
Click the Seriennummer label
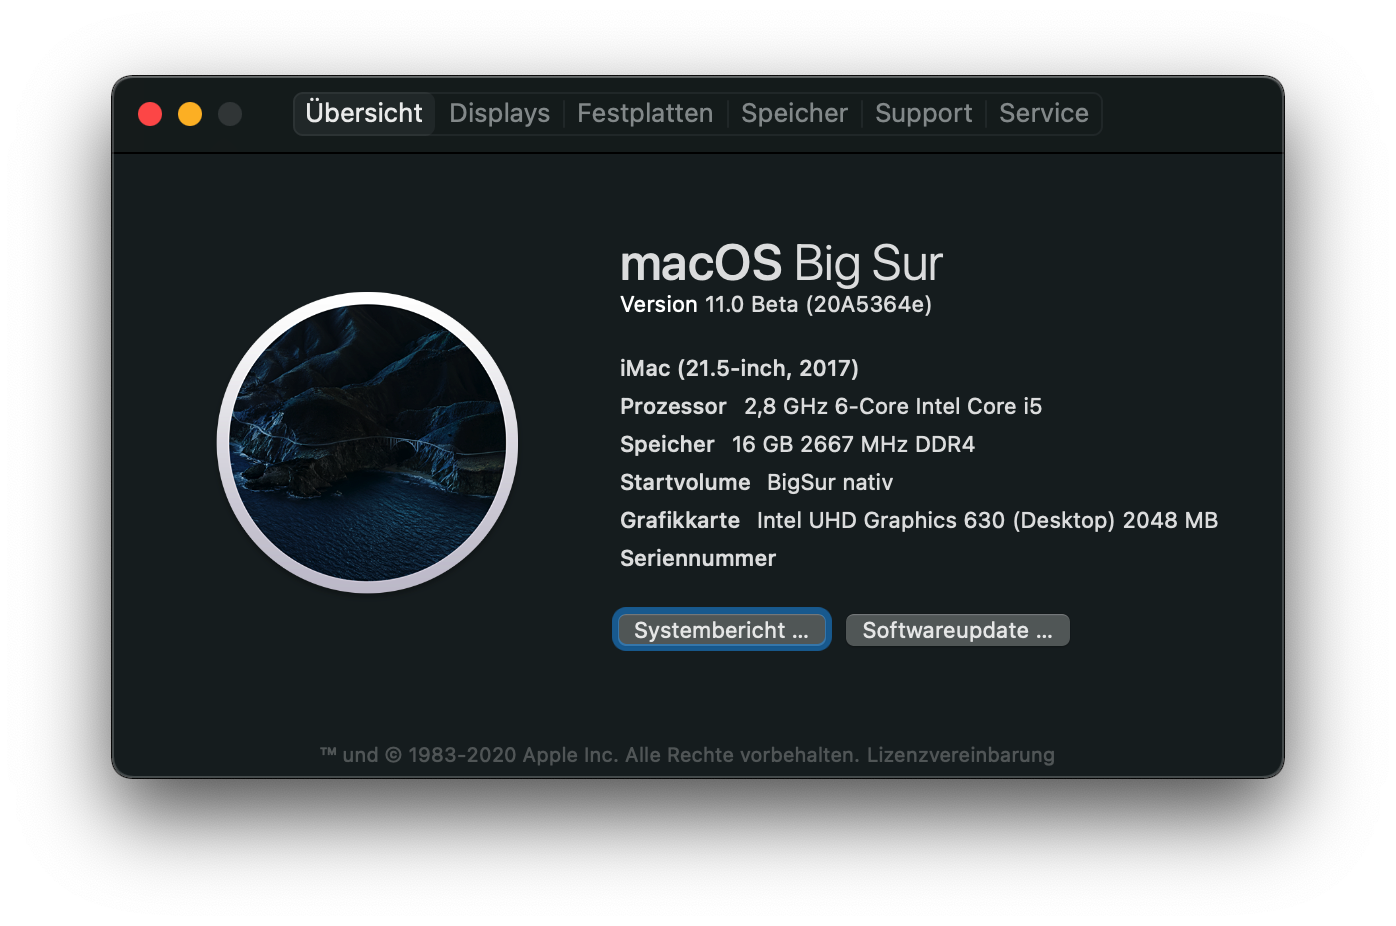point(698,558)
